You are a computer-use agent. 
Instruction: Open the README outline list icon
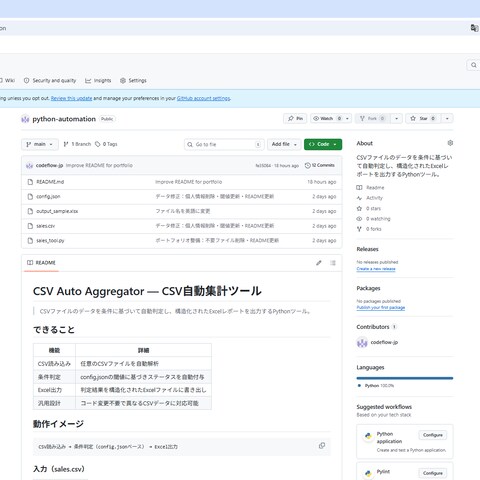(333, 263)
